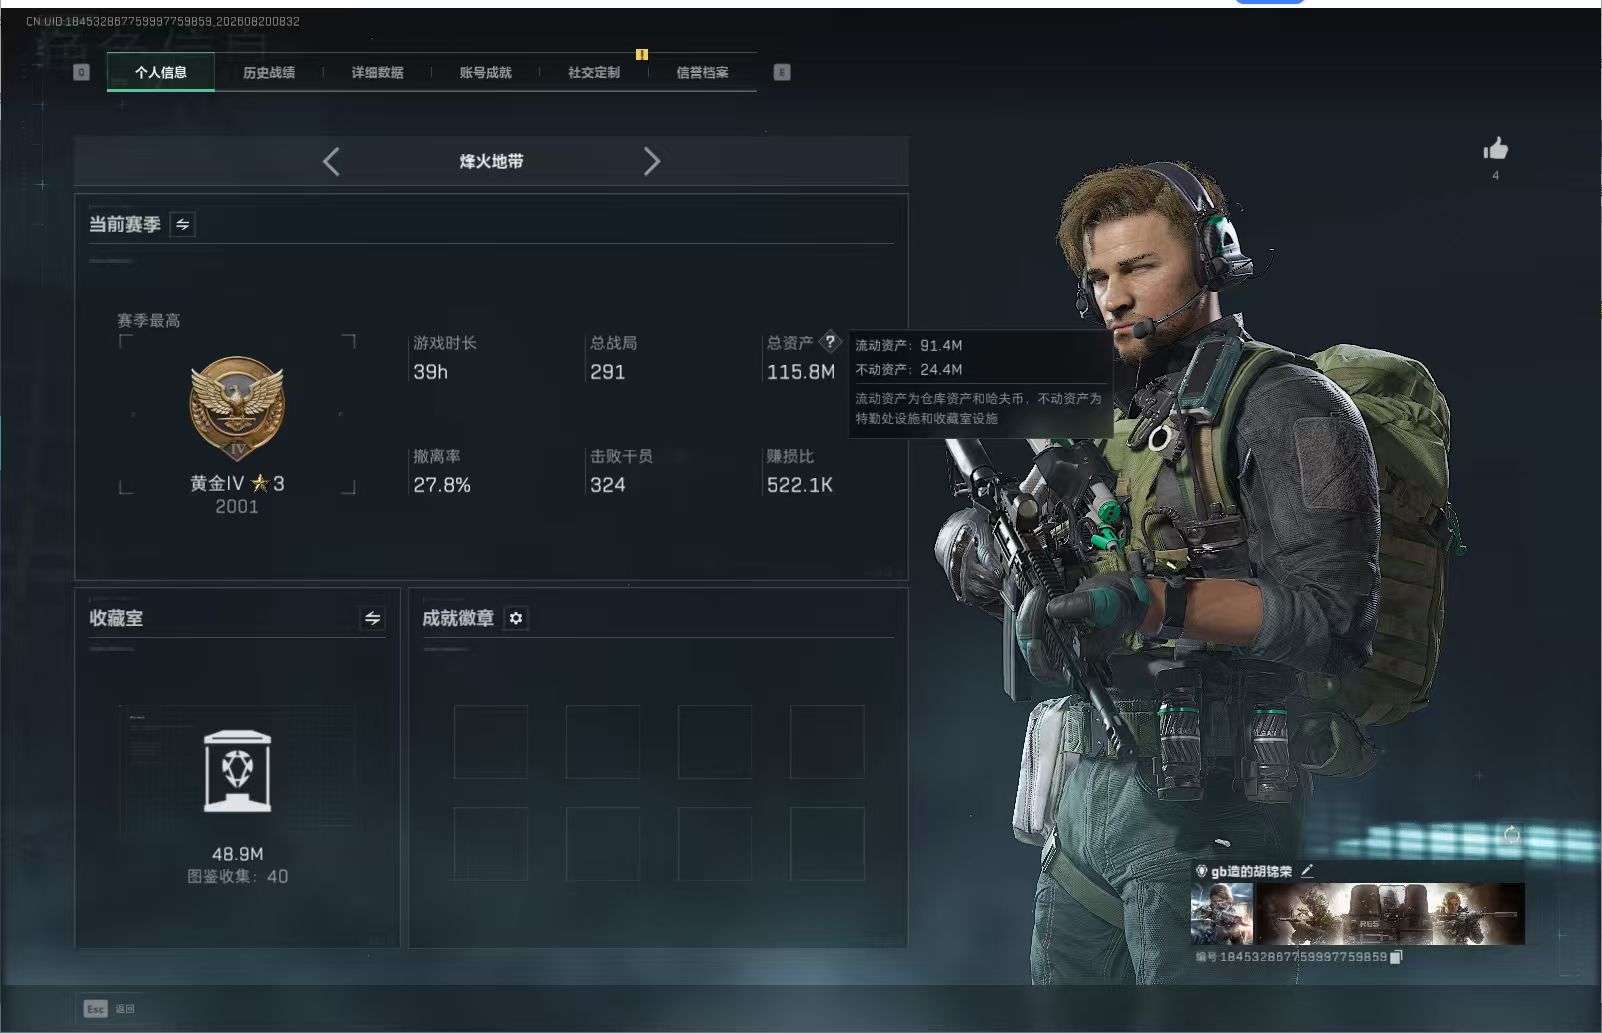Click the 收藏室 heading

click(116, 618)
